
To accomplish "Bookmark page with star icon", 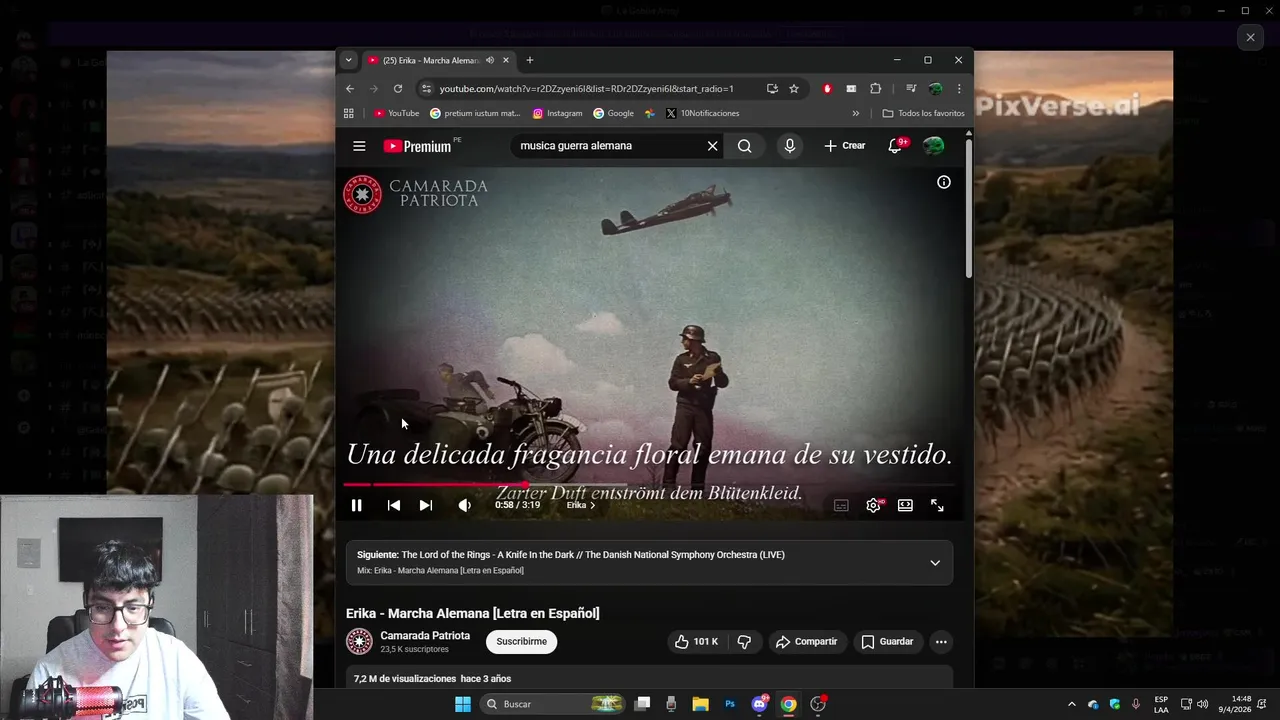I will pos(794,88).
